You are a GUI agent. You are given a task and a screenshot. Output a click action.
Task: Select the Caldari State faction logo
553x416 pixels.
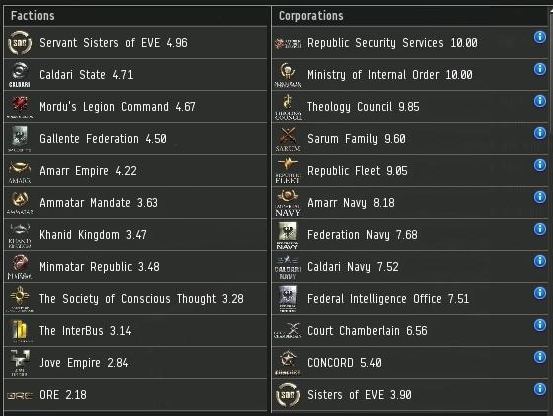click(20, 75)
